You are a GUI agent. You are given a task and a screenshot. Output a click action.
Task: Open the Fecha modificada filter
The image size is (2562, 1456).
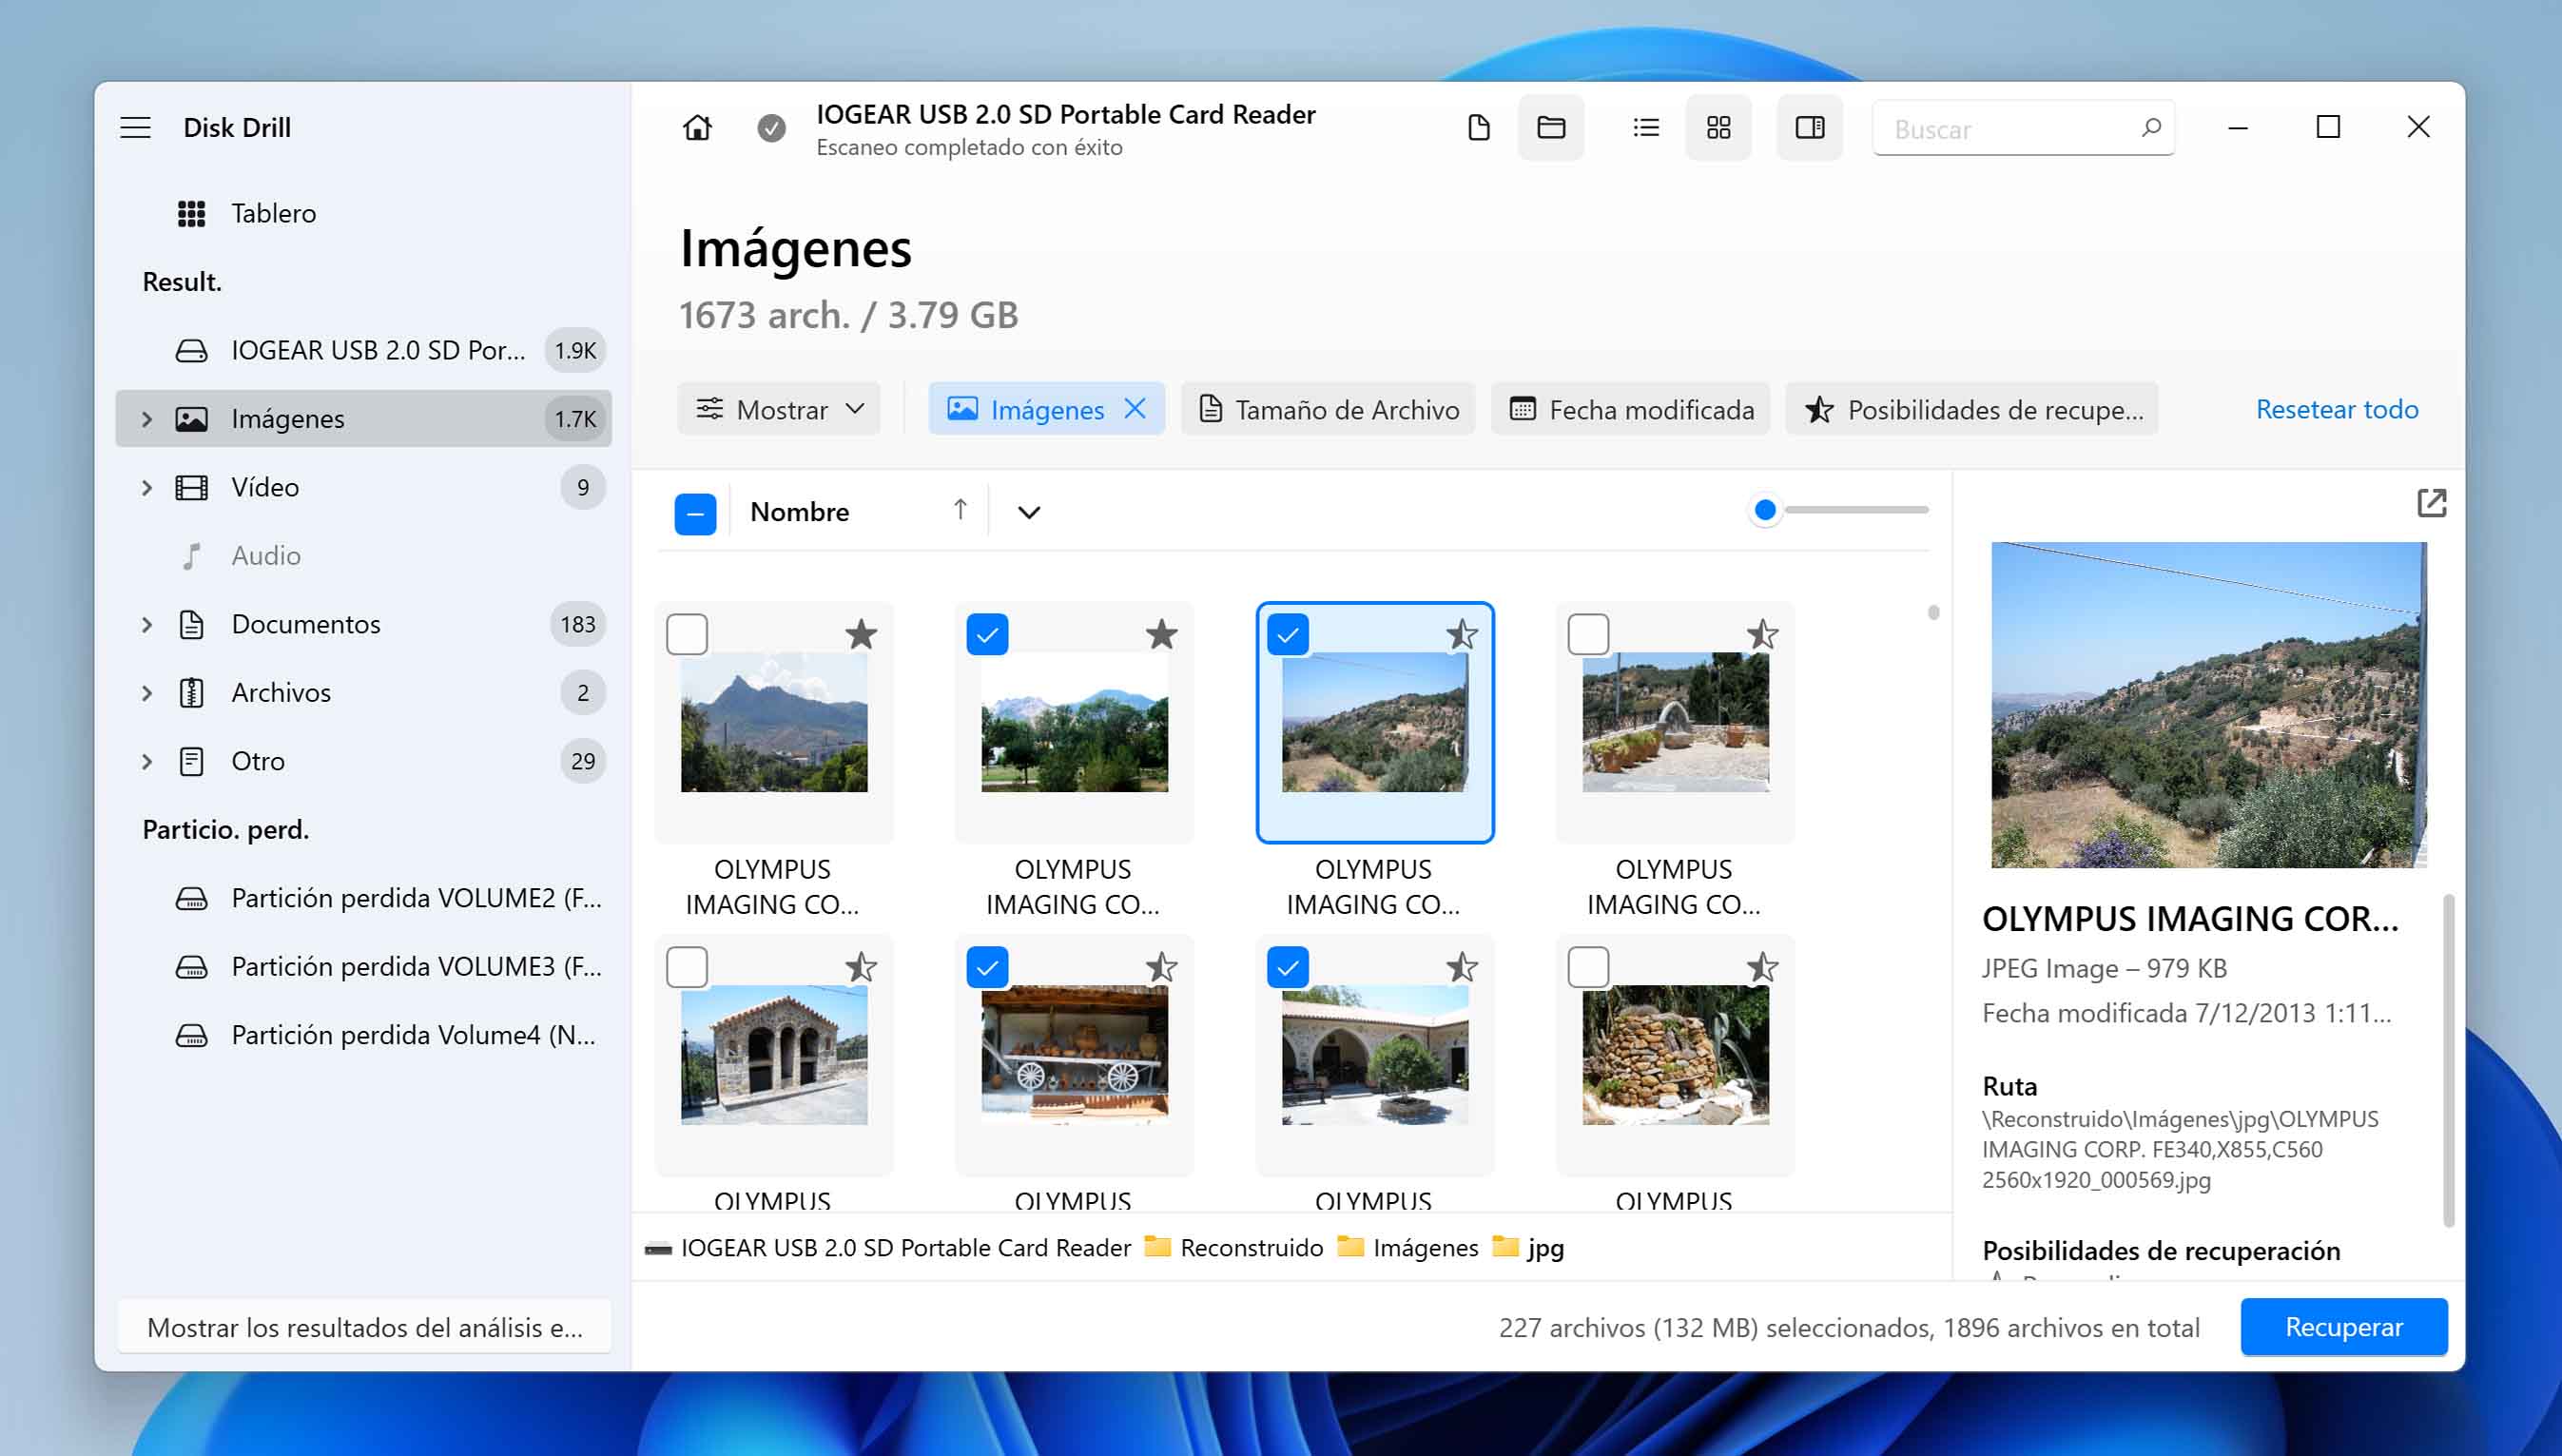point(1630,408)
